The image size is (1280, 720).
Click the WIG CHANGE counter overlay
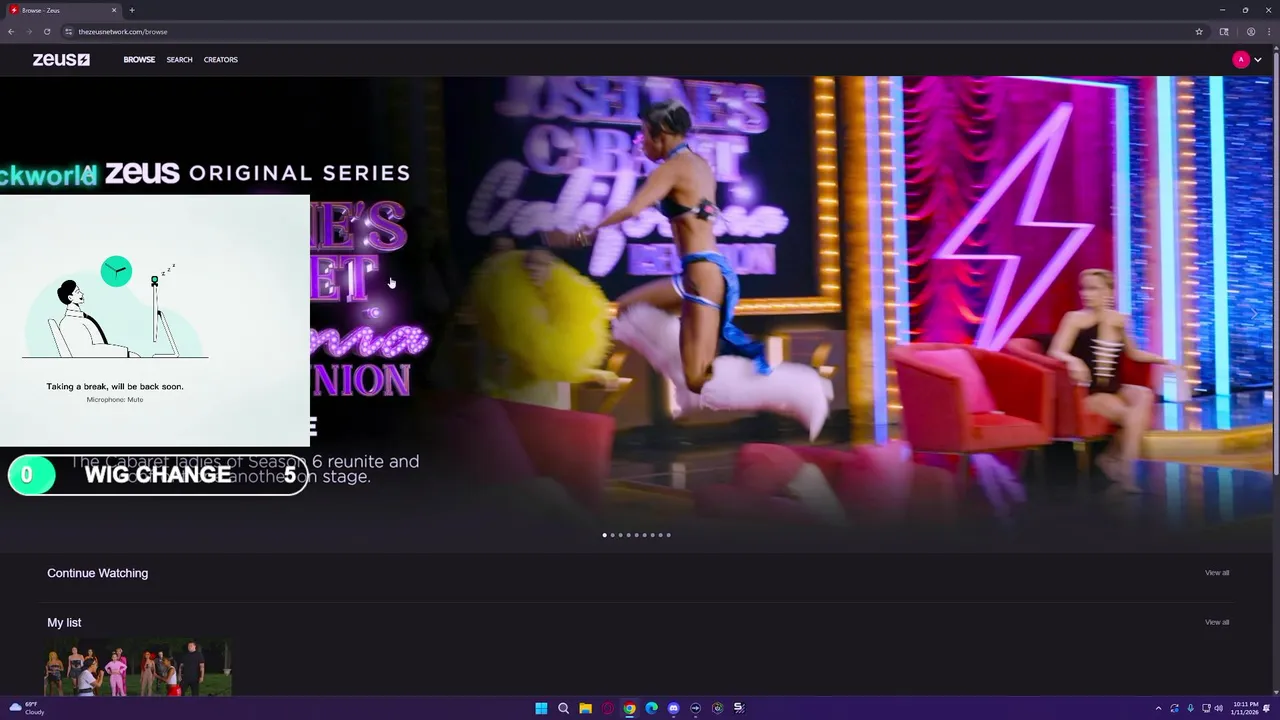click(x=158, y=475)
